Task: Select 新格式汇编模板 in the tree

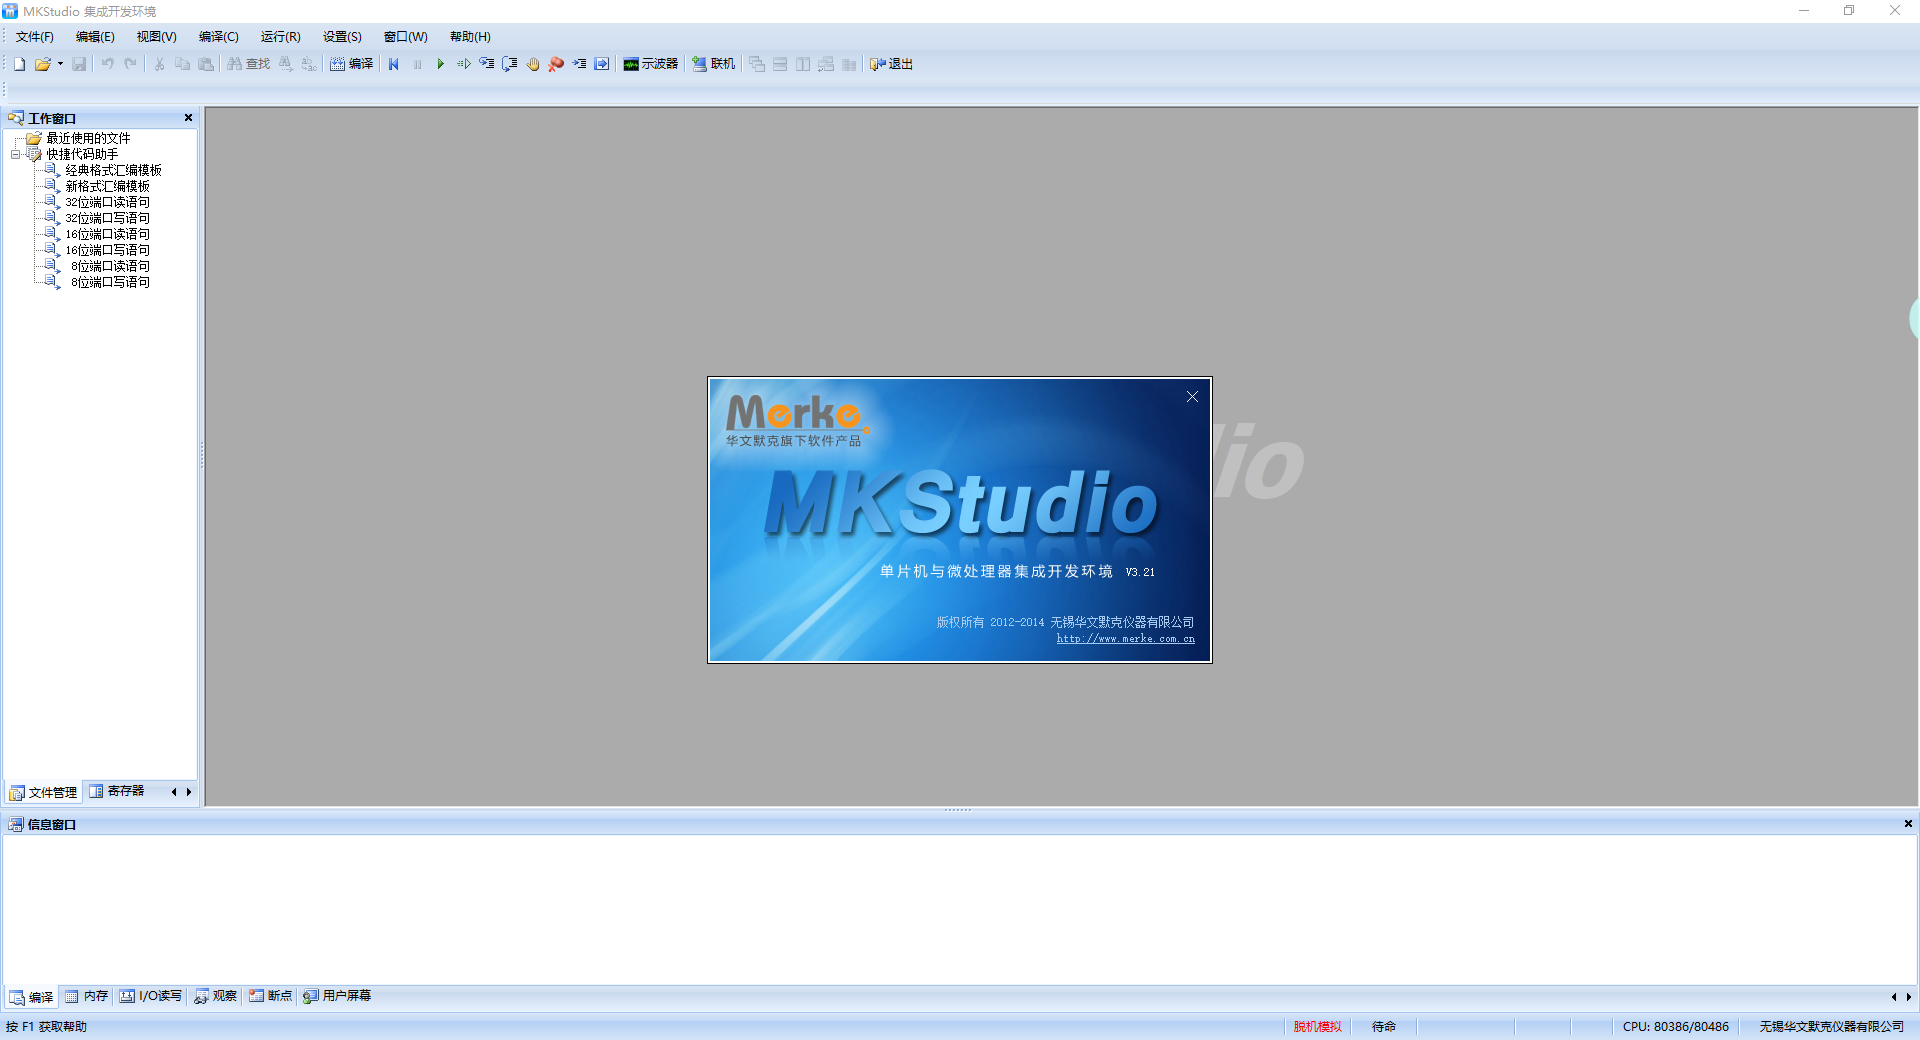Action: (x=107, y=186)
